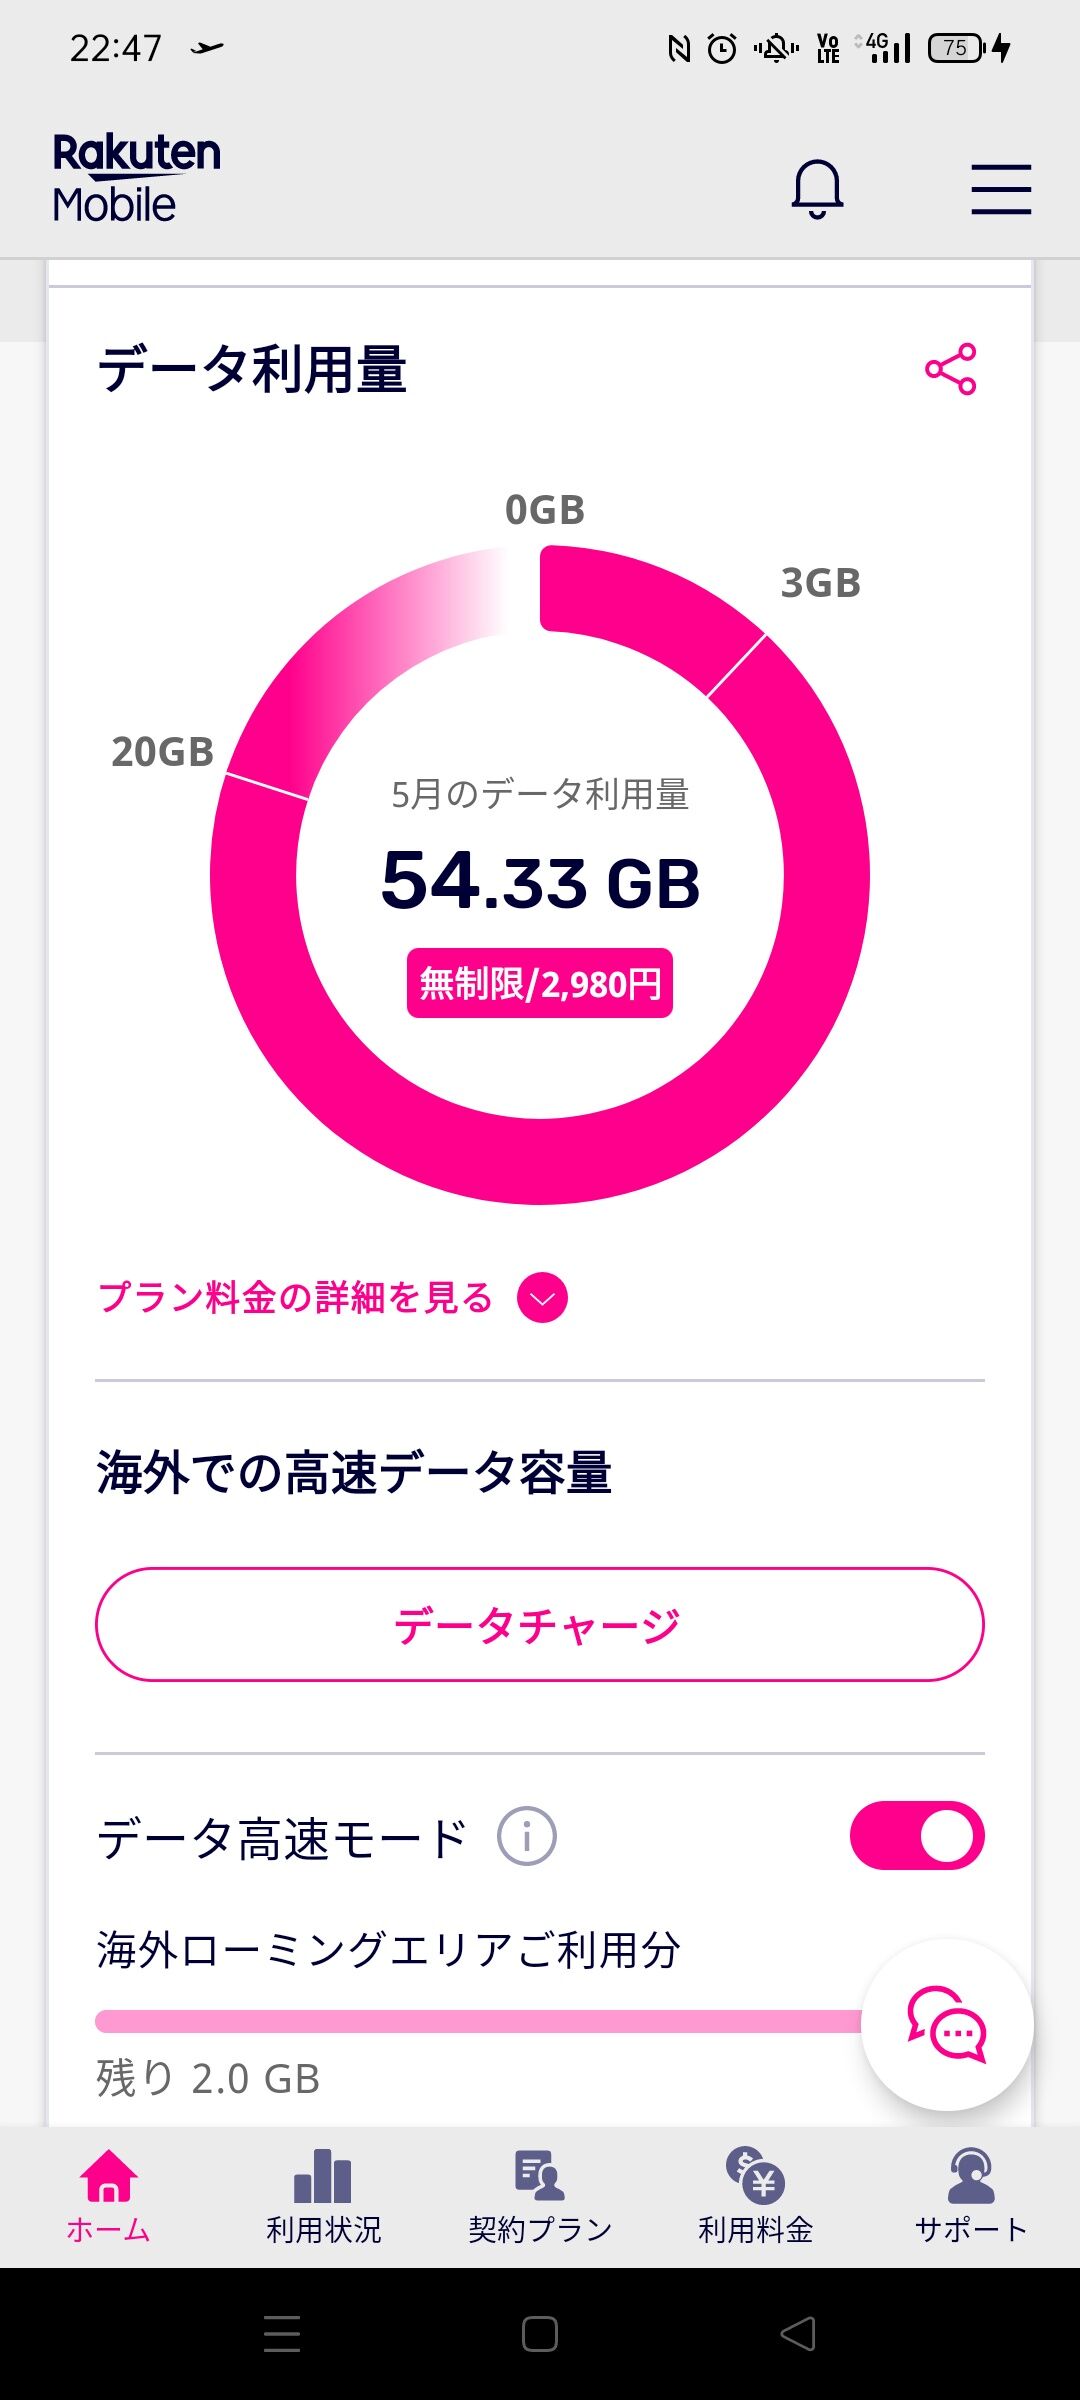1080x2400 pixels.
Task: Tap the データチャージ button
Action: point(540,1625)
